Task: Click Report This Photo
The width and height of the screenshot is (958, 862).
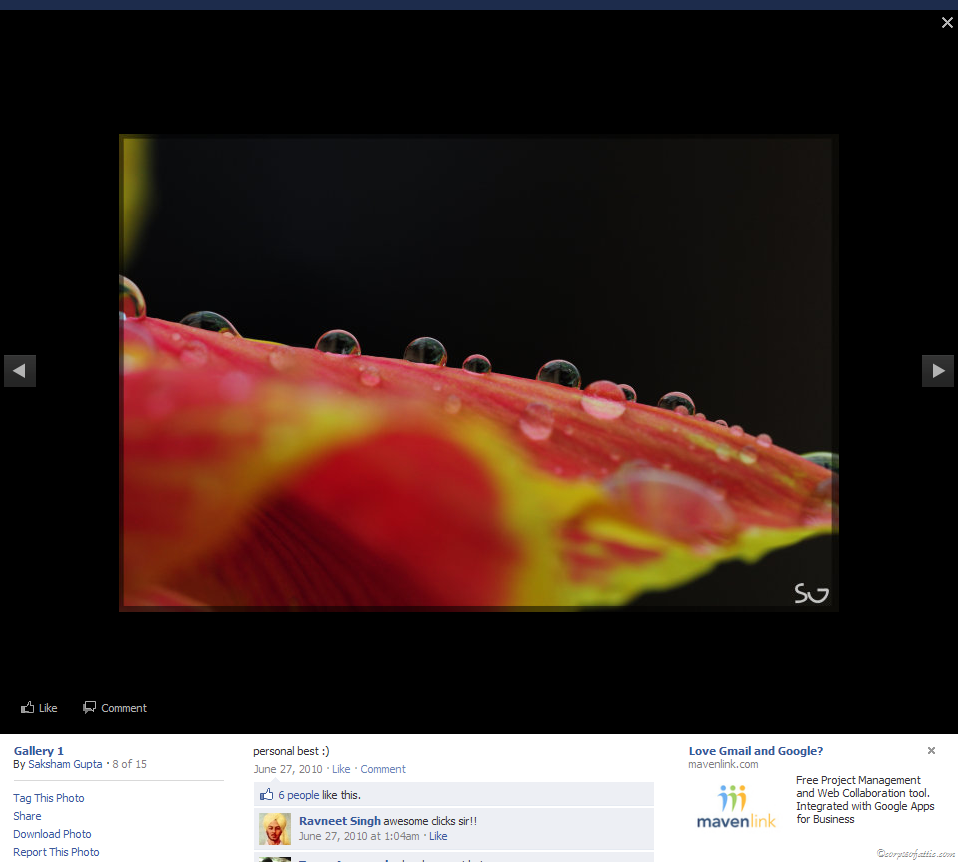Action: (x=56, y=852)
